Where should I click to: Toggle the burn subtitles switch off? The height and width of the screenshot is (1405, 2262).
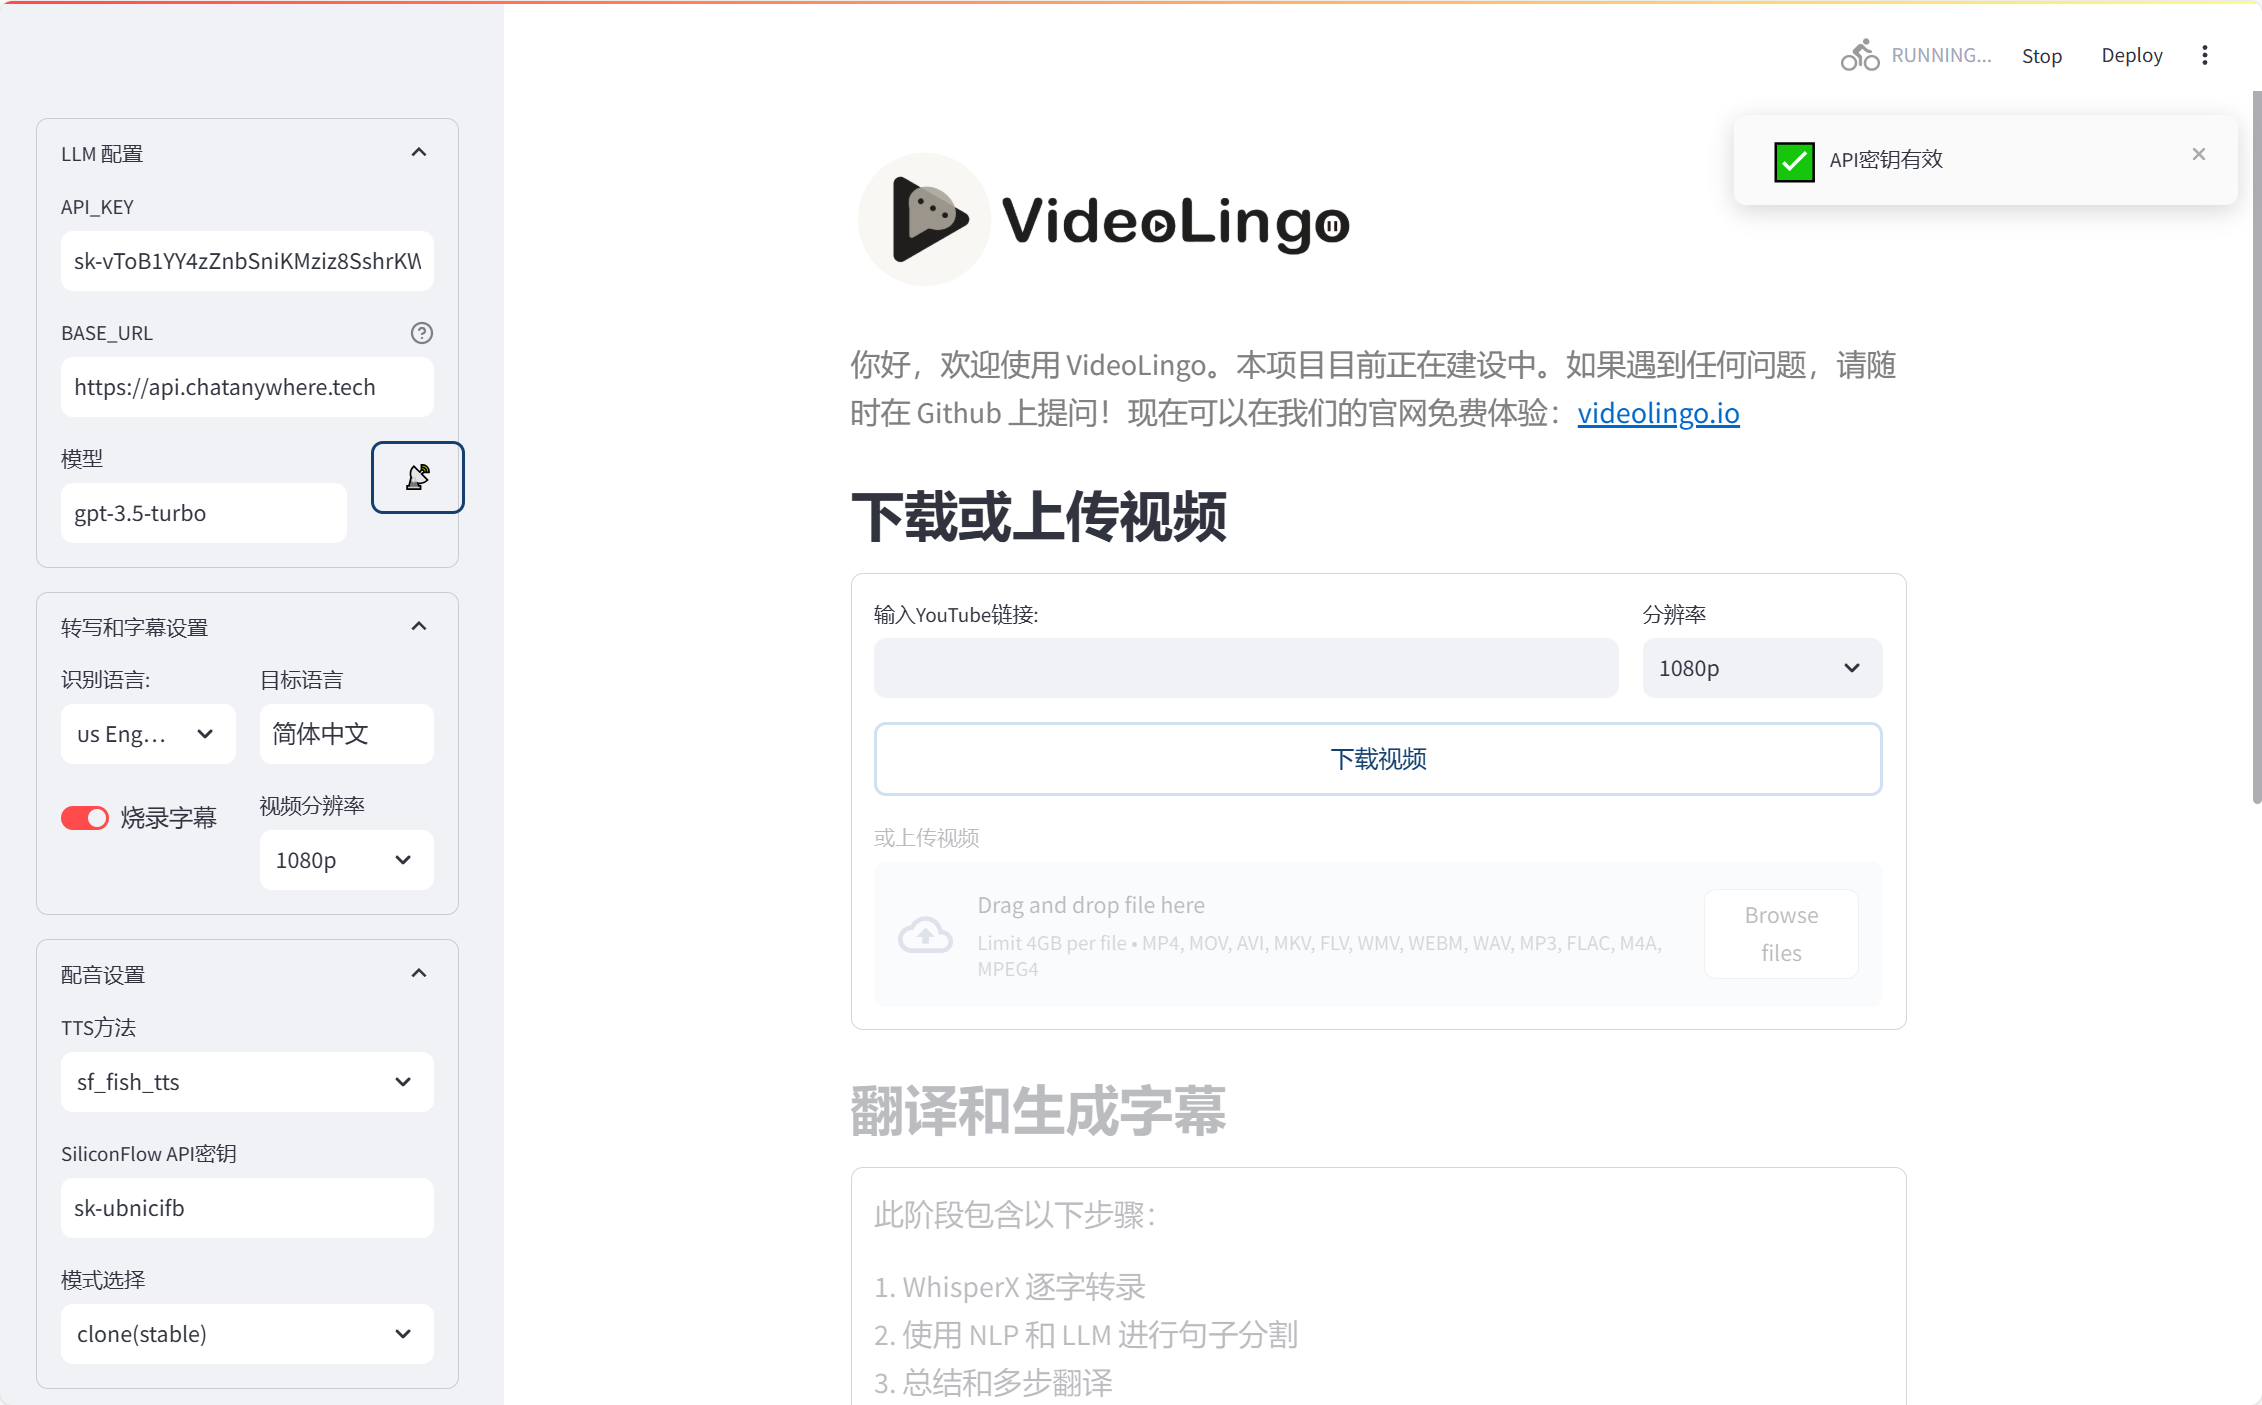tap(85, 818)
